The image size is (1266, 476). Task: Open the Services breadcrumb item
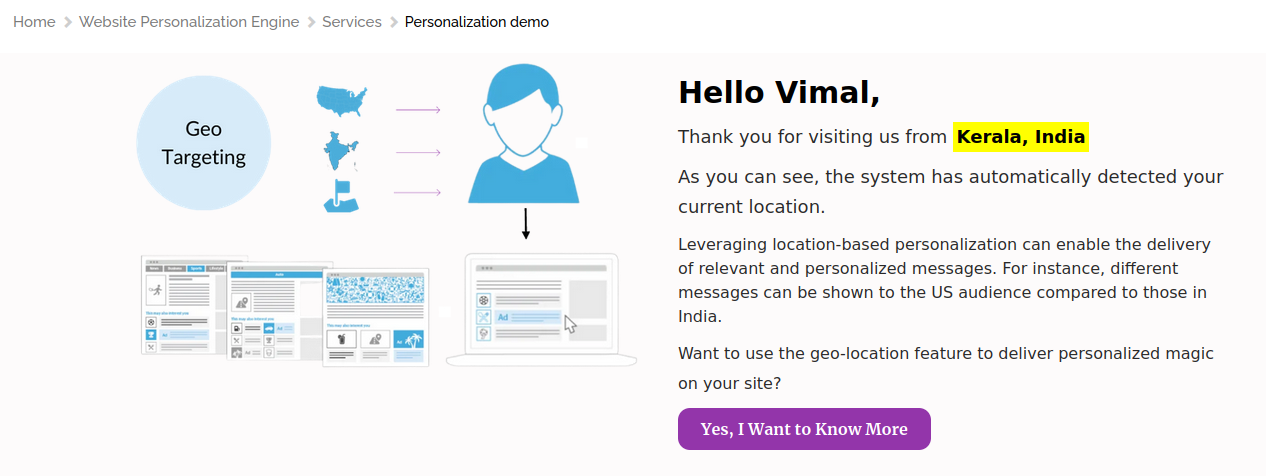[352, 22]
